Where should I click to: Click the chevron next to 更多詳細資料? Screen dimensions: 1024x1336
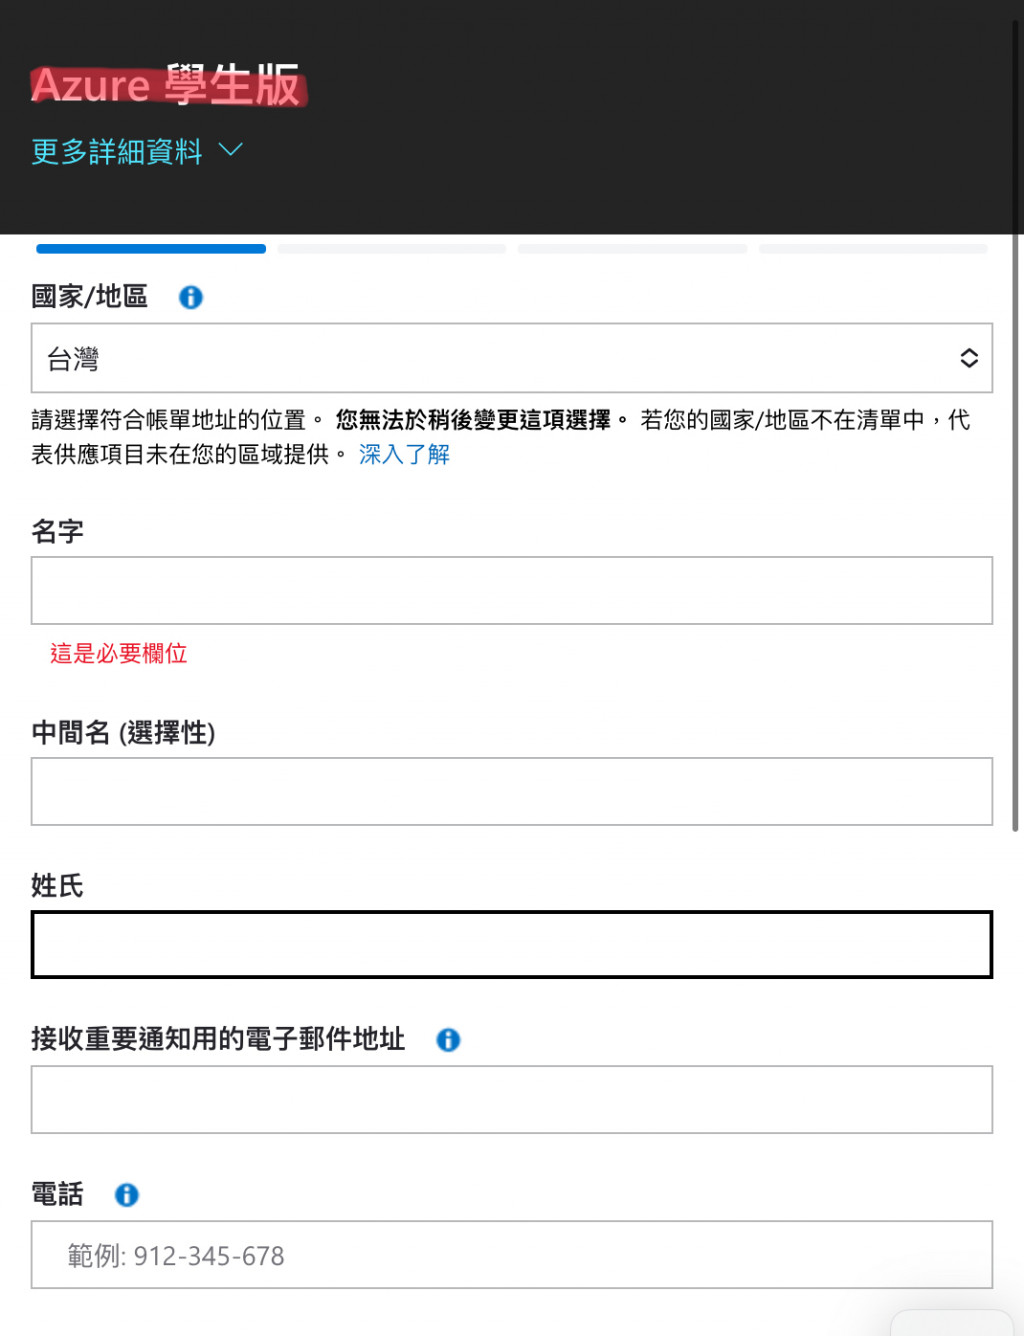point(231,150)
